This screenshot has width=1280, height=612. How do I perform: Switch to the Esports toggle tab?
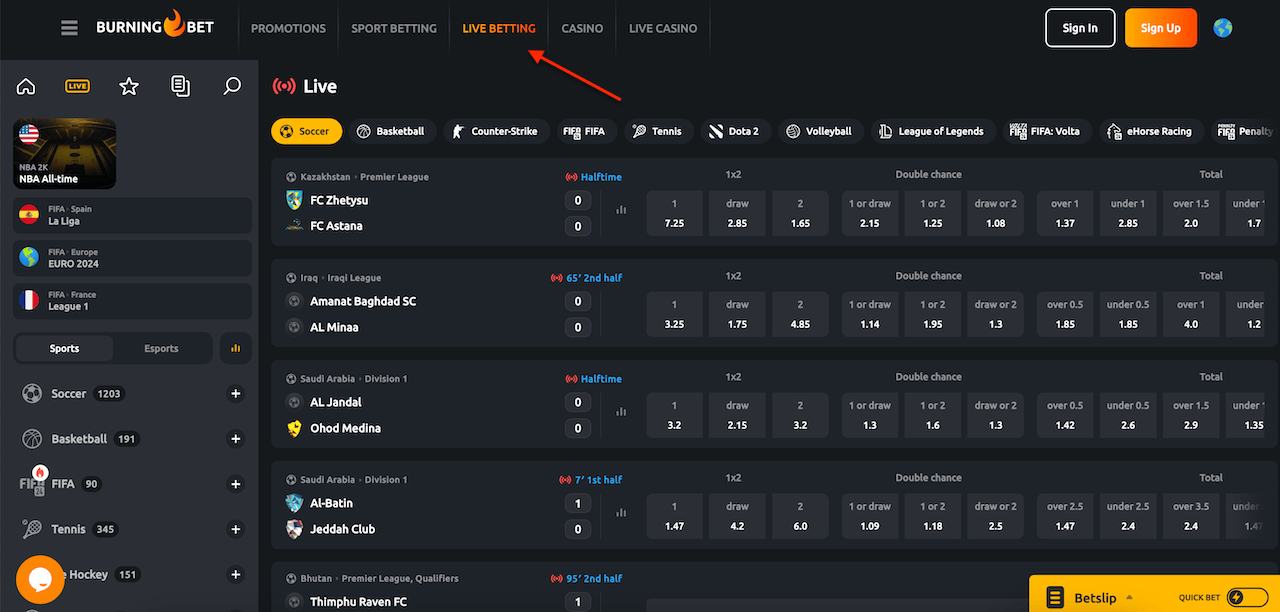[161, 348]
